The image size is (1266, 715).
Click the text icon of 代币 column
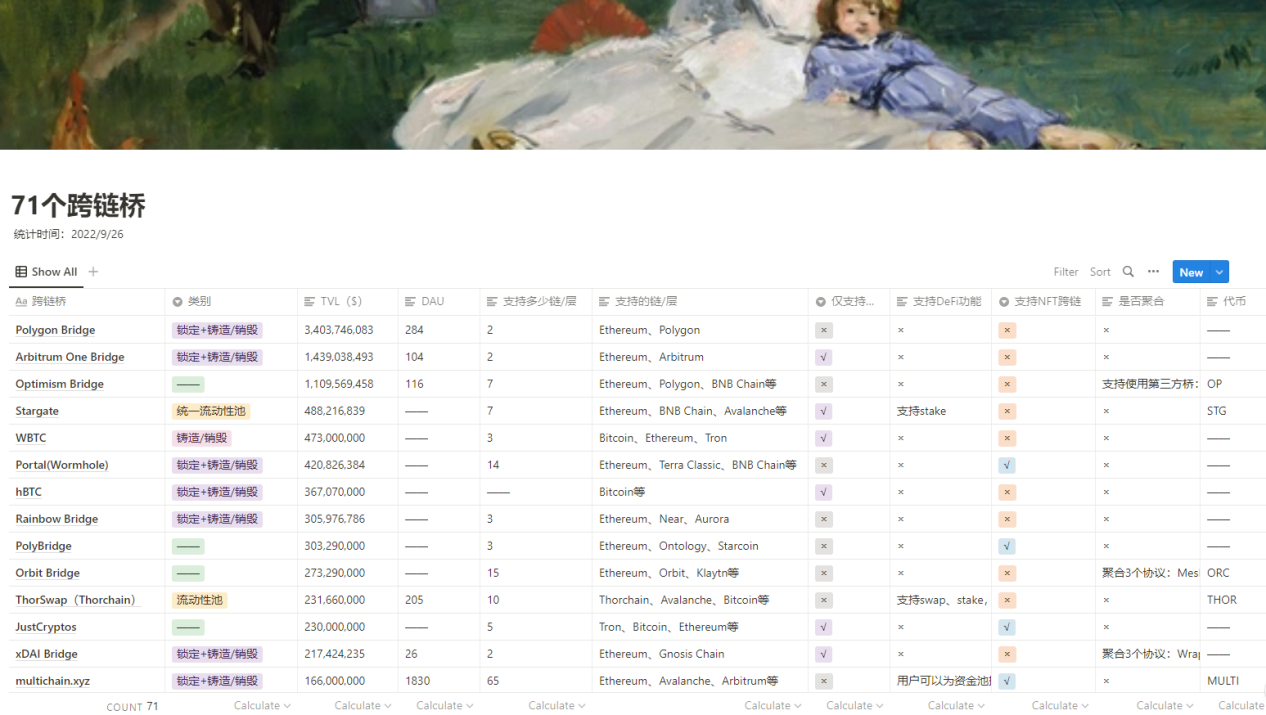(x=1212, y=301)
